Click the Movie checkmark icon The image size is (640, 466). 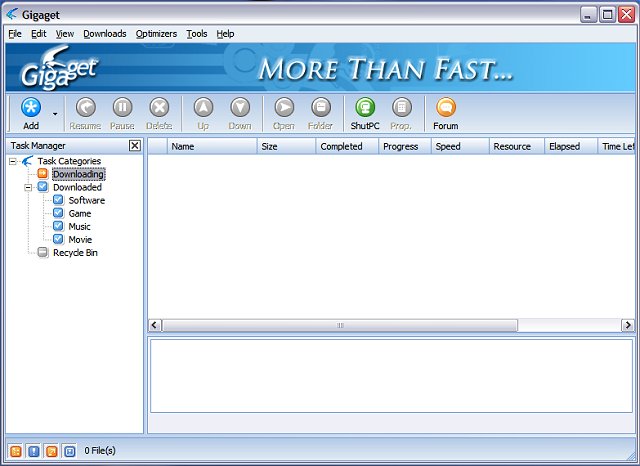tap(58, 239)
